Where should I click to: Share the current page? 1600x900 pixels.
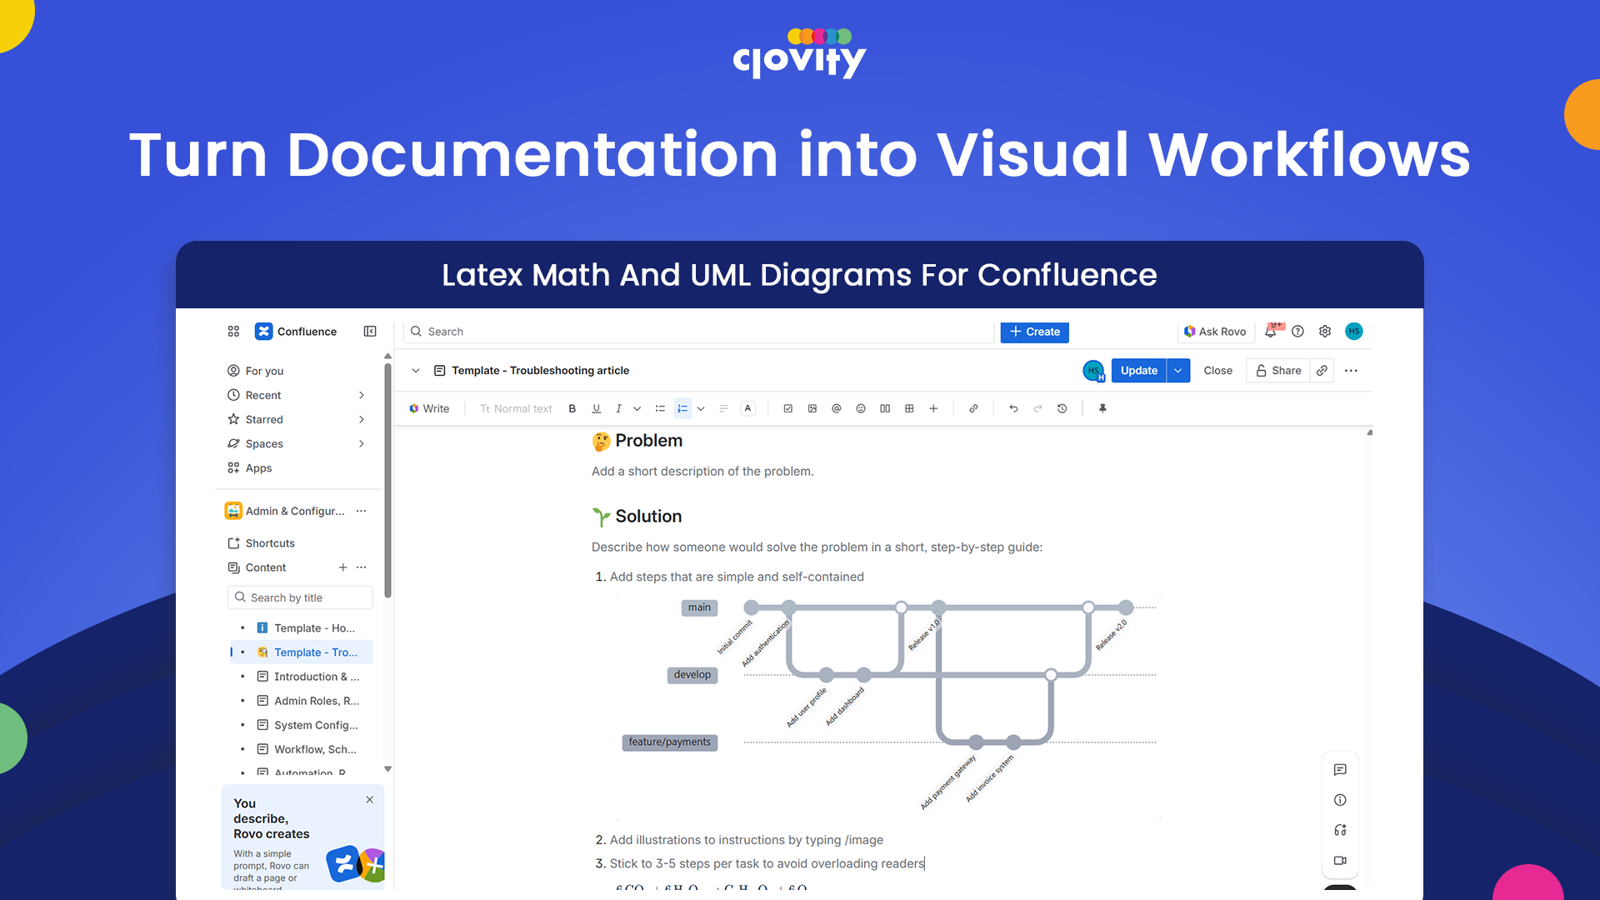click(x=1280, y=370)
